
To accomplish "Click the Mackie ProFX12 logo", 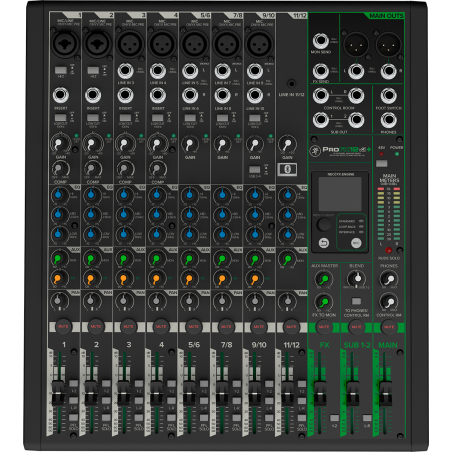I will (340, 151).
